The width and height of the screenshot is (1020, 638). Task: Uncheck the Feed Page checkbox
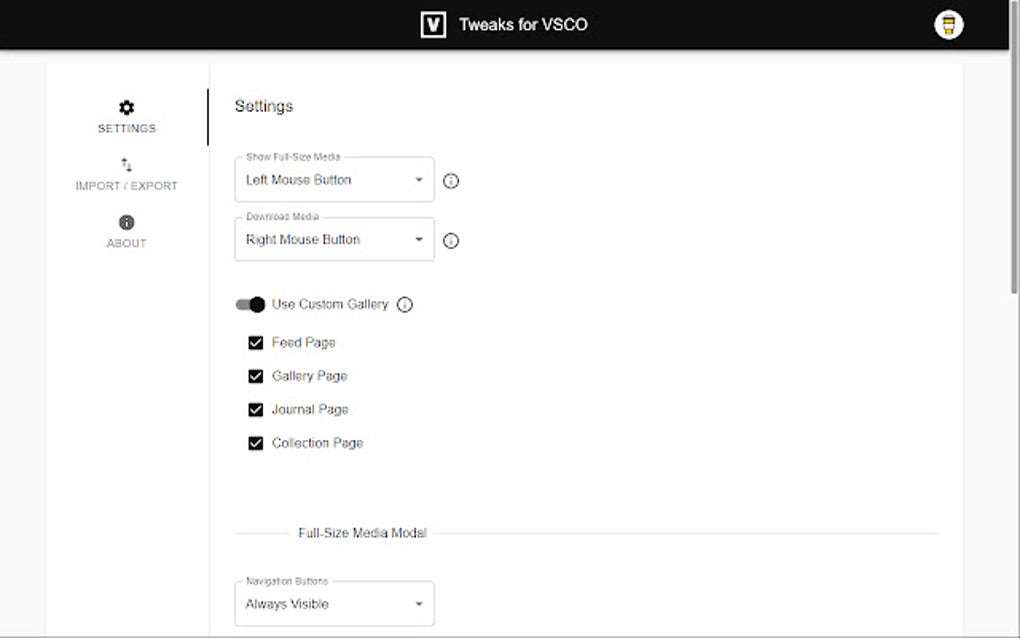256,342
